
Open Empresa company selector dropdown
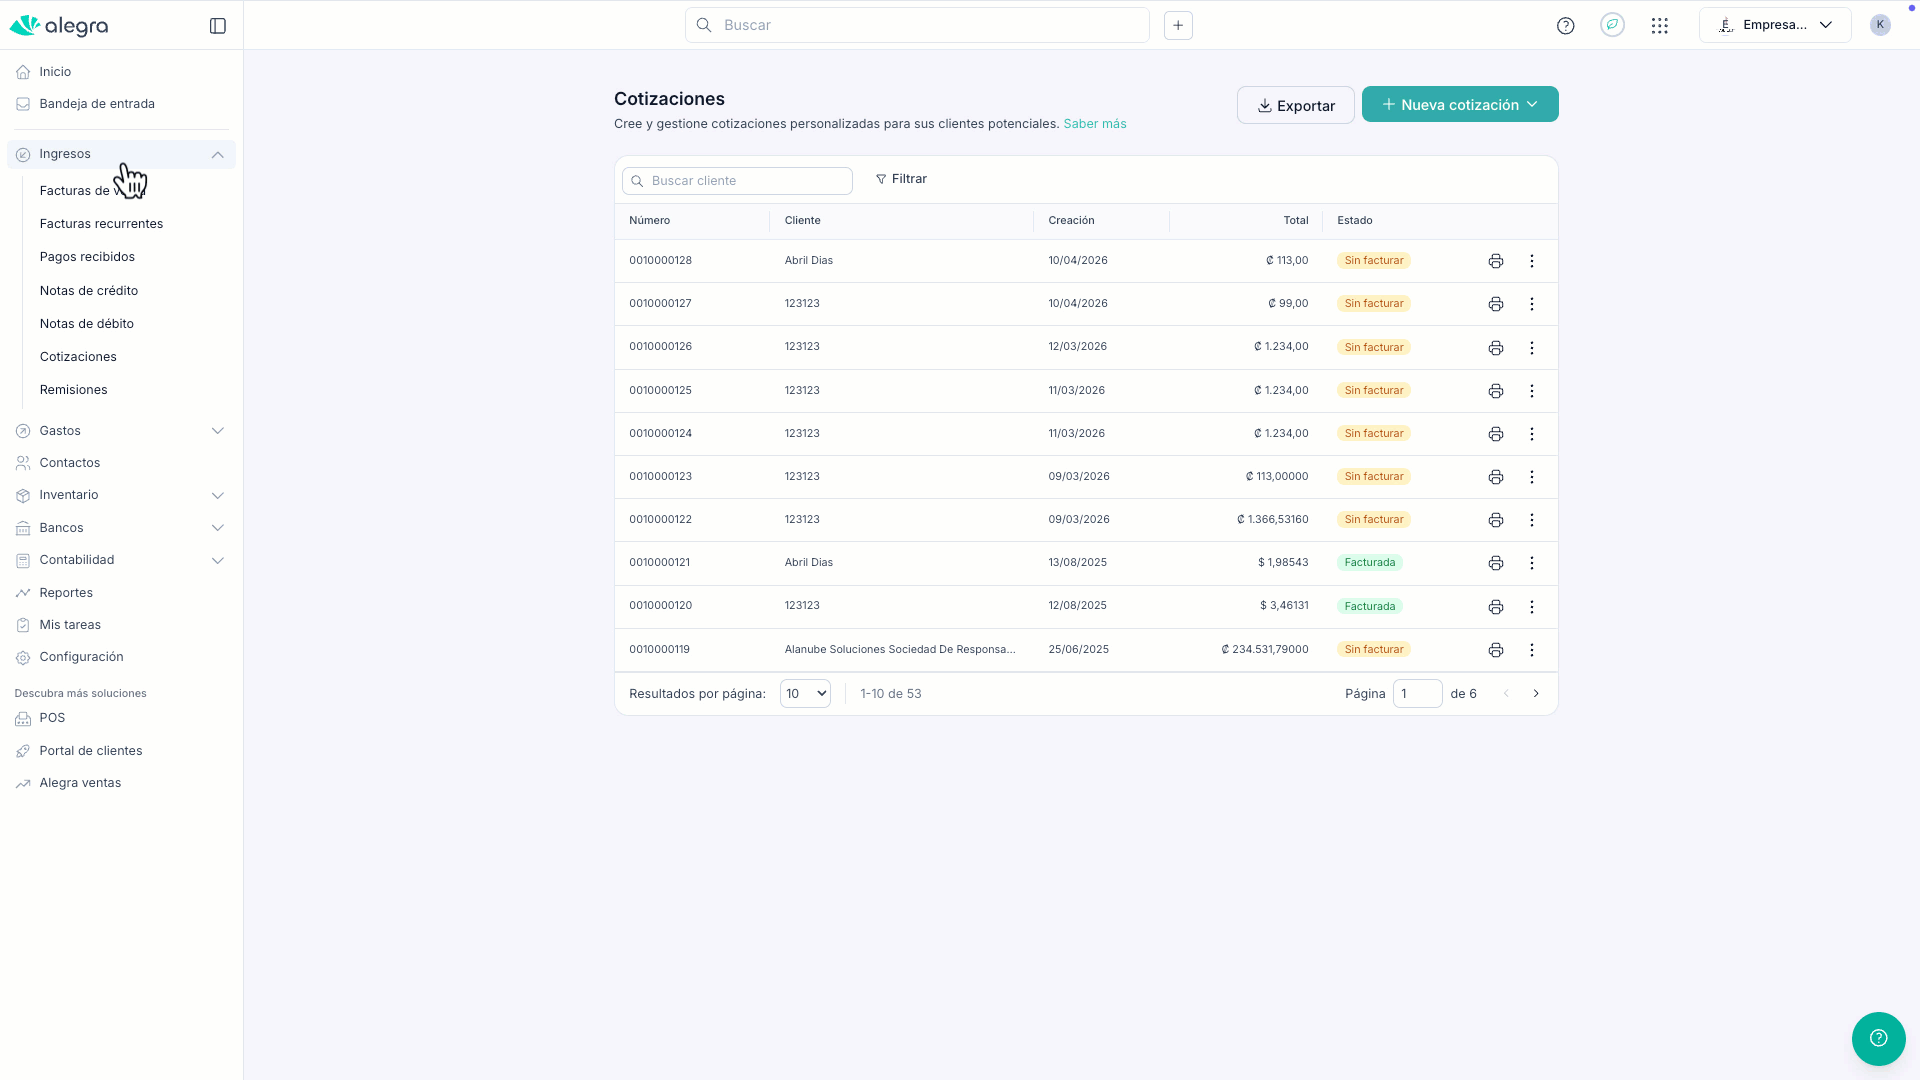point(1775,26)
